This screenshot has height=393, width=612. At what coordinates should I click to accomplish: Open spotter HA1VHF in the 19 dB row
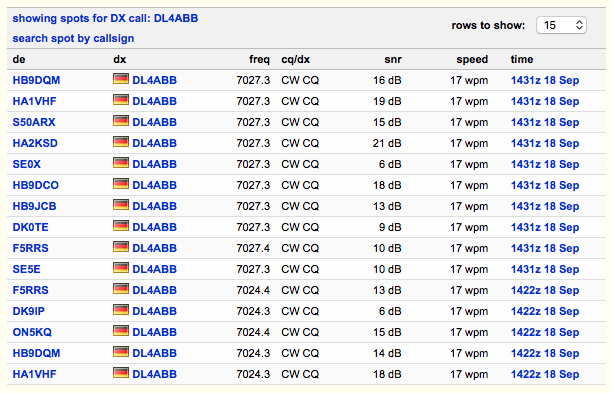(34, 101)
